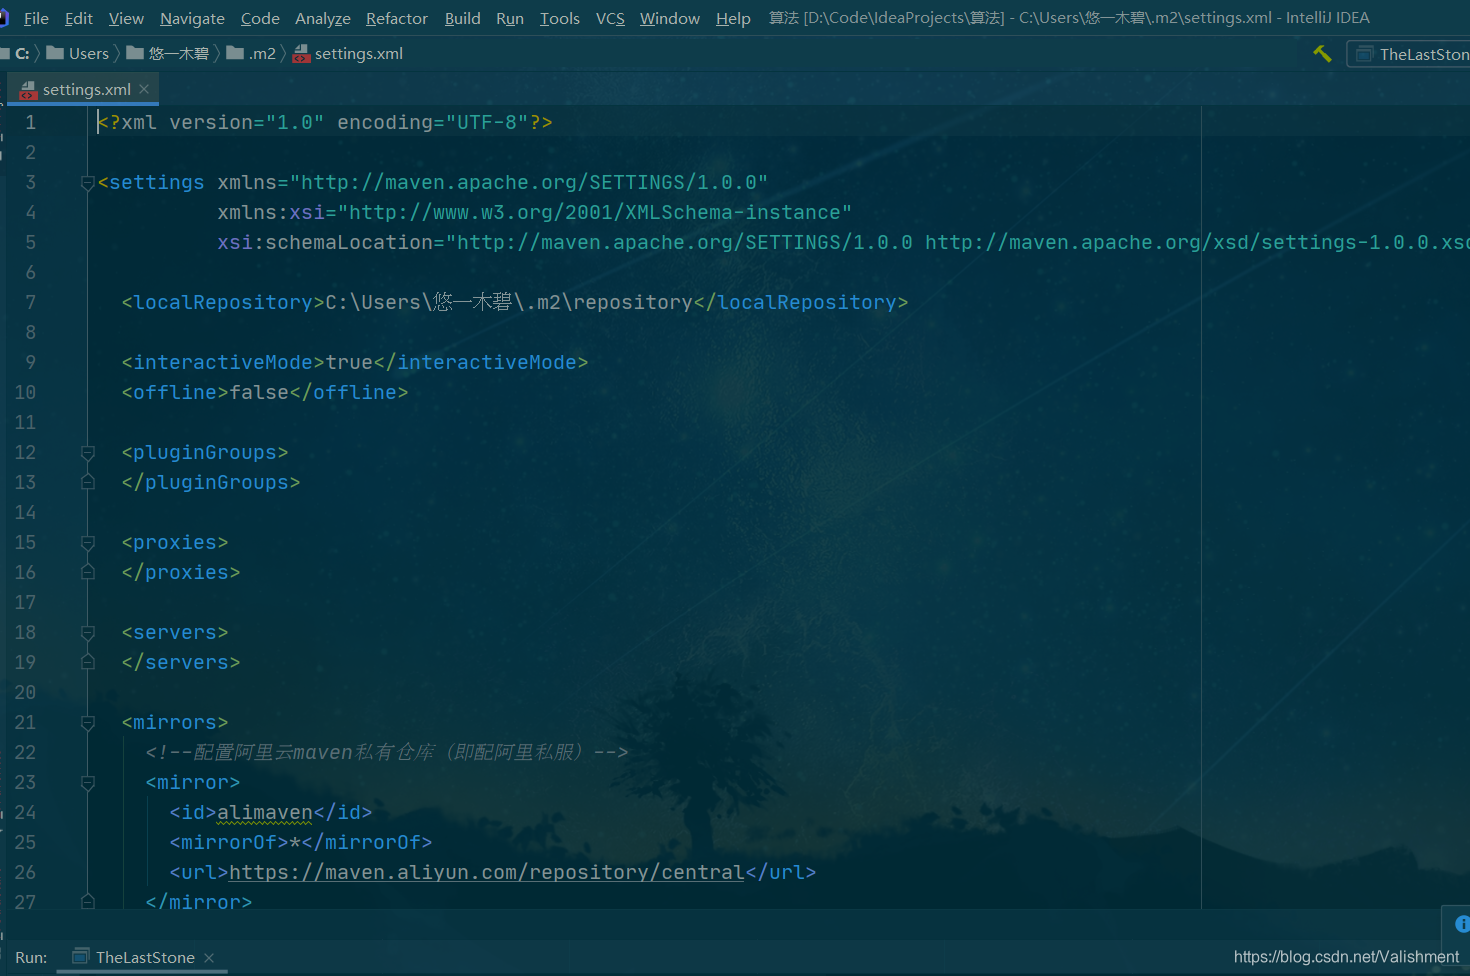The image size is (1470, 976).
Task: Click the settings.xml file icon in breadcrumb
Action: coord(301,54)
